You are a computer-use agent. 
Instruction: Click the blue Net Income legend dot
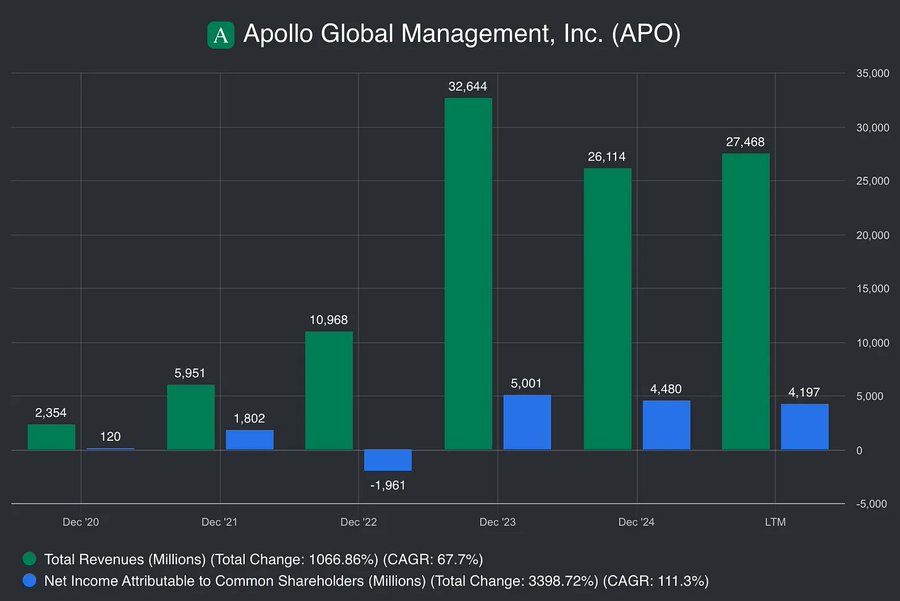point(29,580)
